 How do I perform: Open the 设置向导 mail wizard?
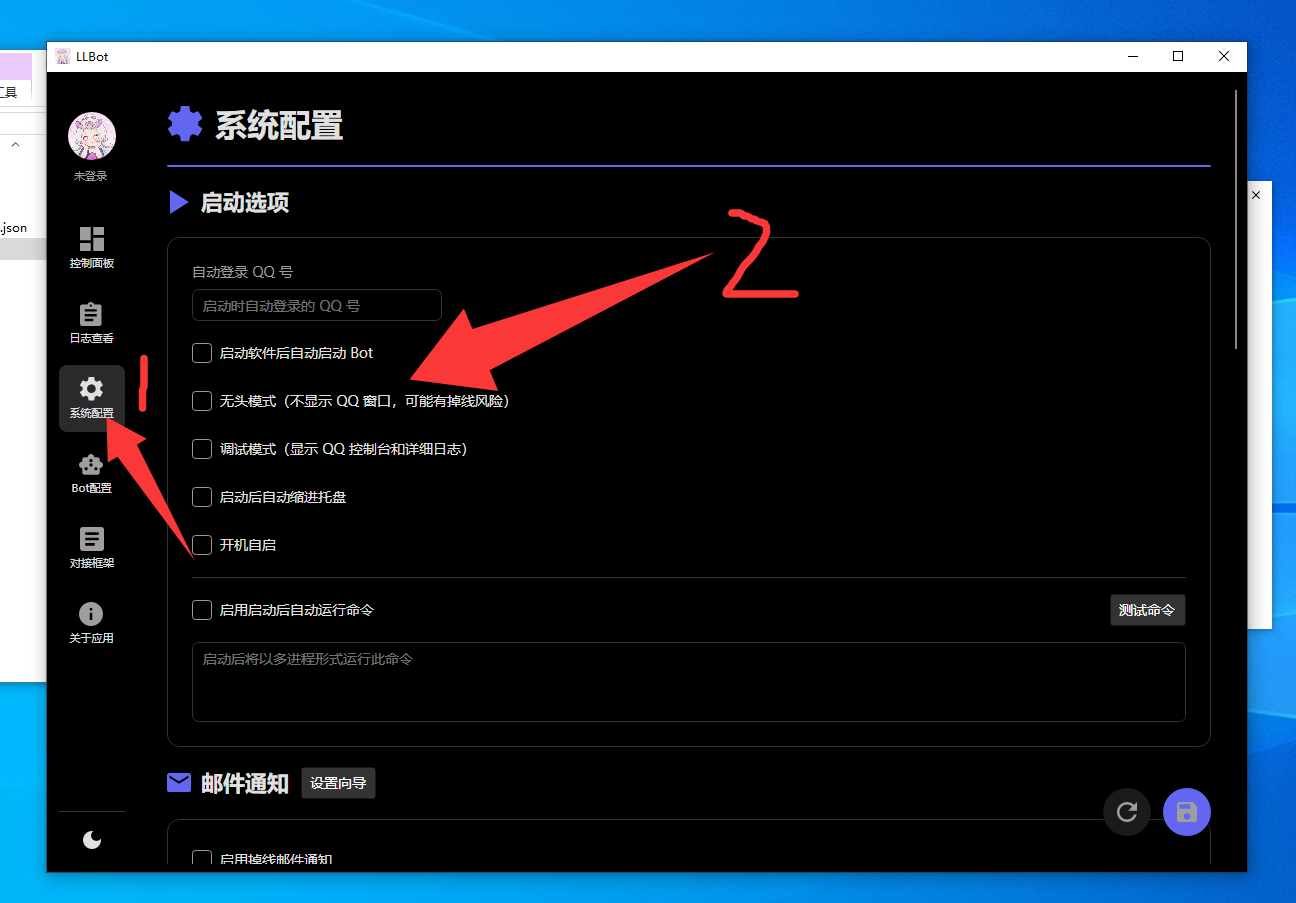338,783
